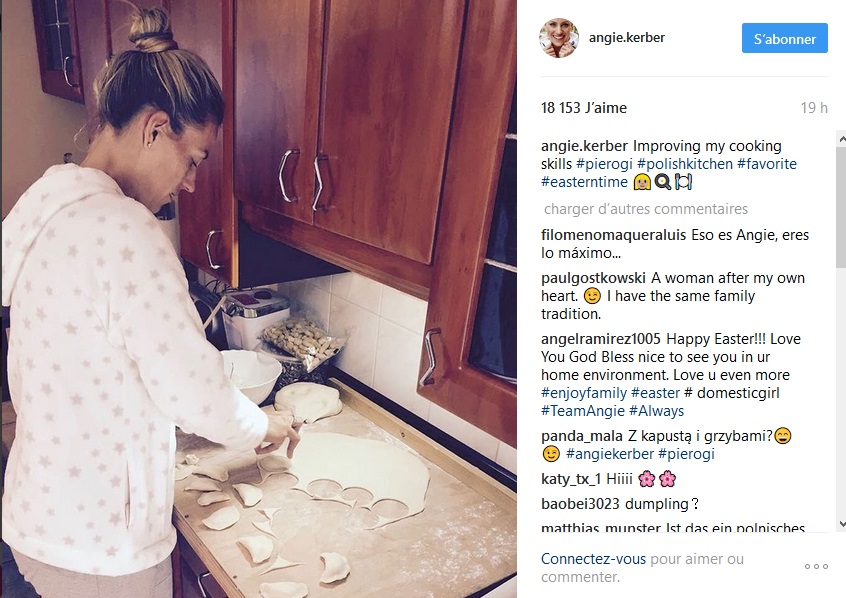Click the scrollbar down arrow in comments
The image size is (846, 598).
841,524
